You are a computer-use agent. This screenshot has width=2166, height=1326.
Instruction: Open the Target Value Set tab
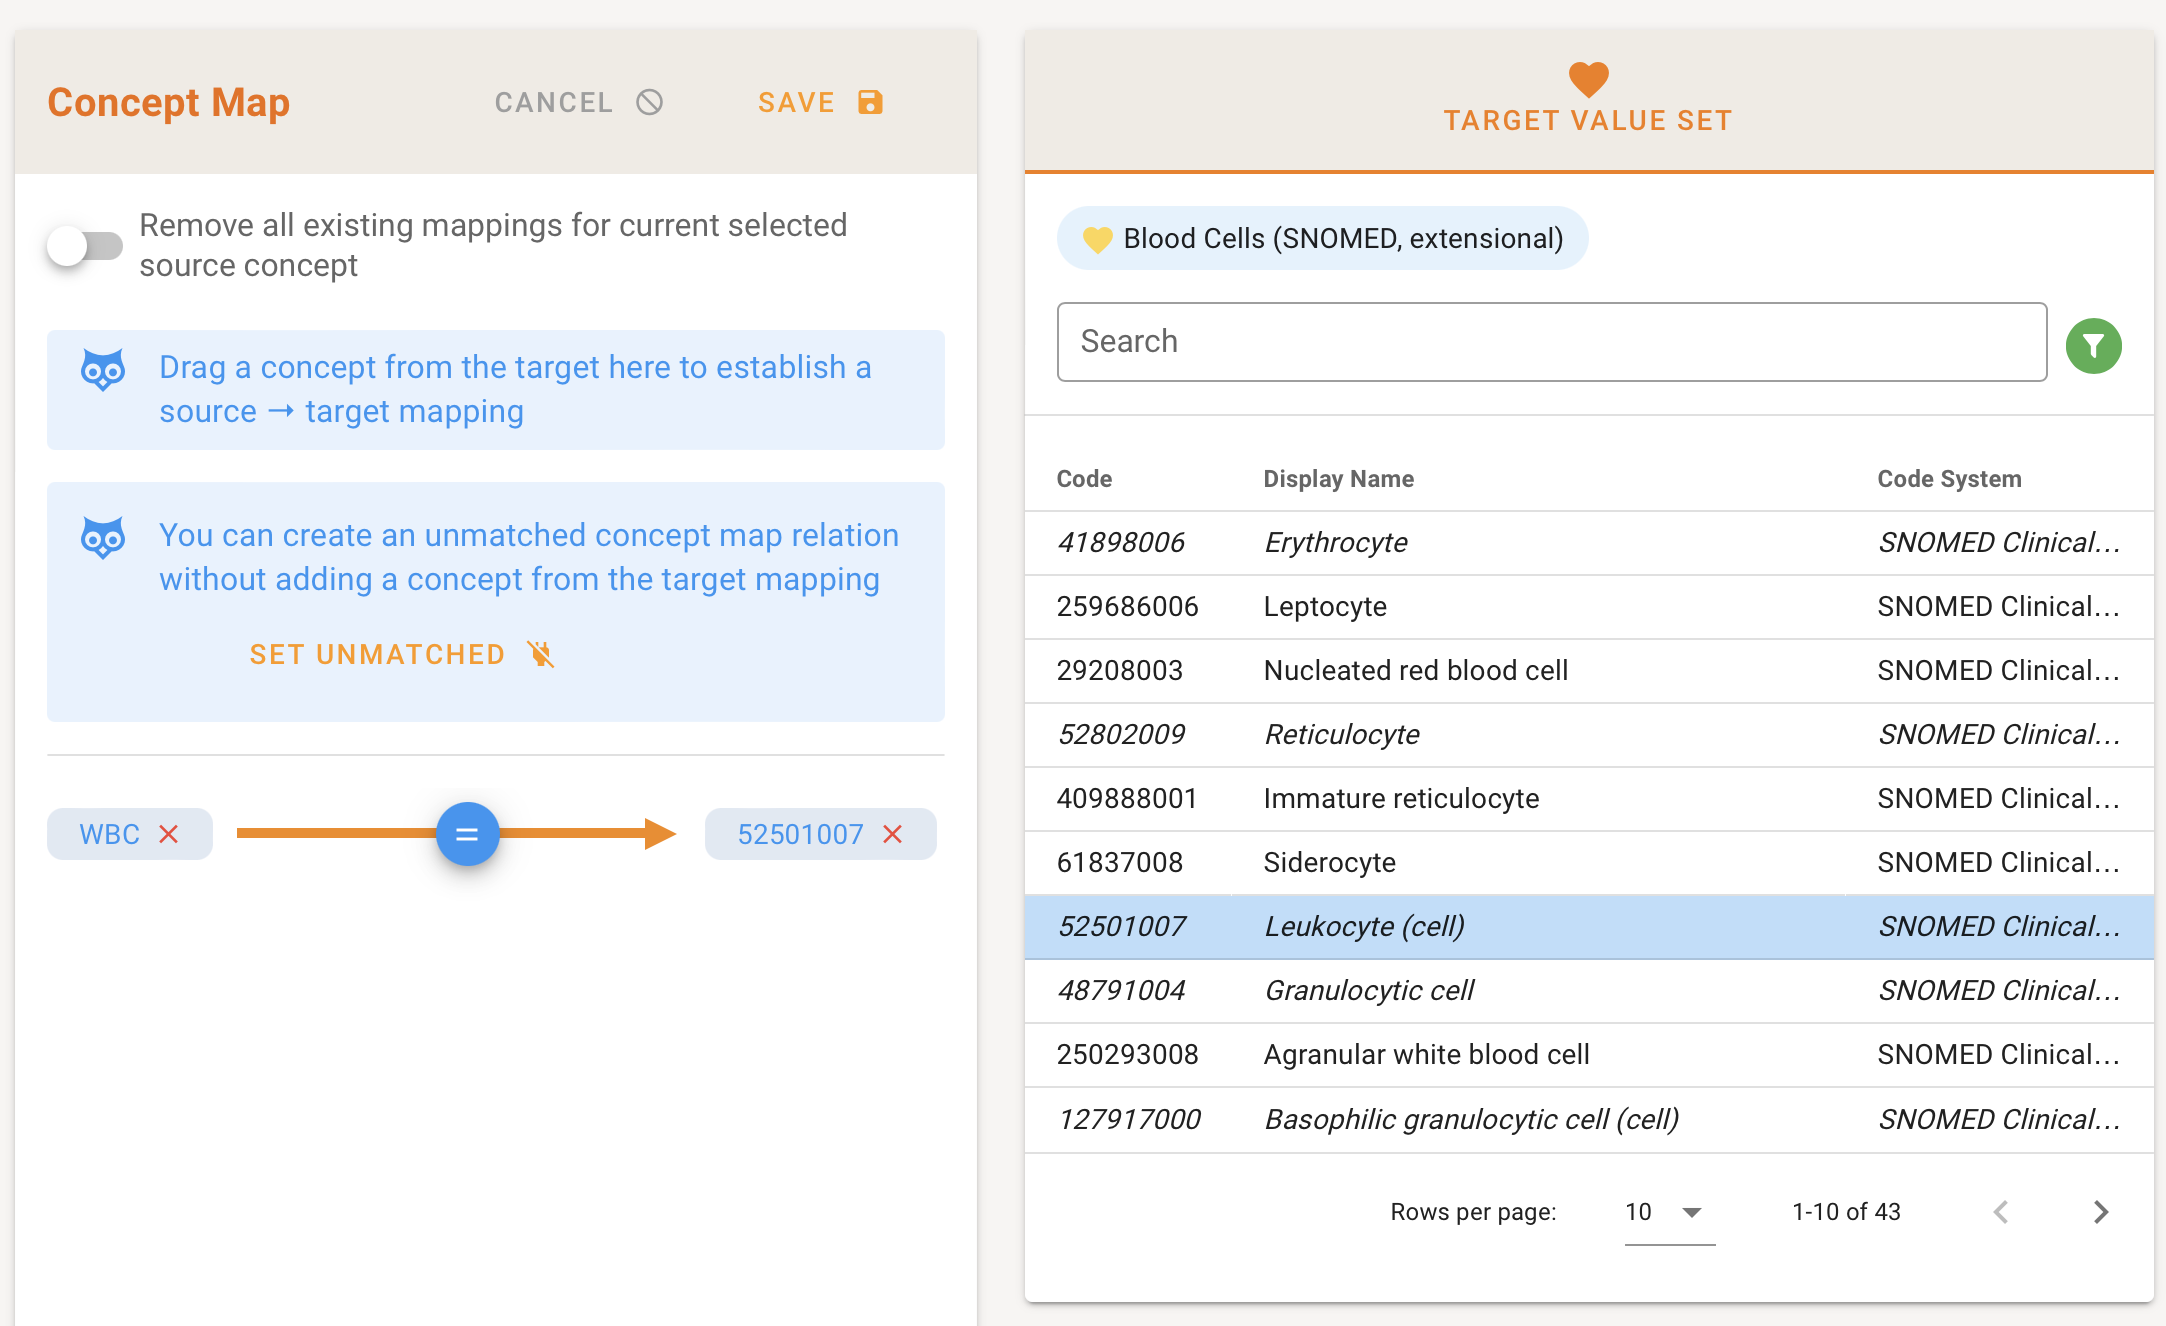1588,120
